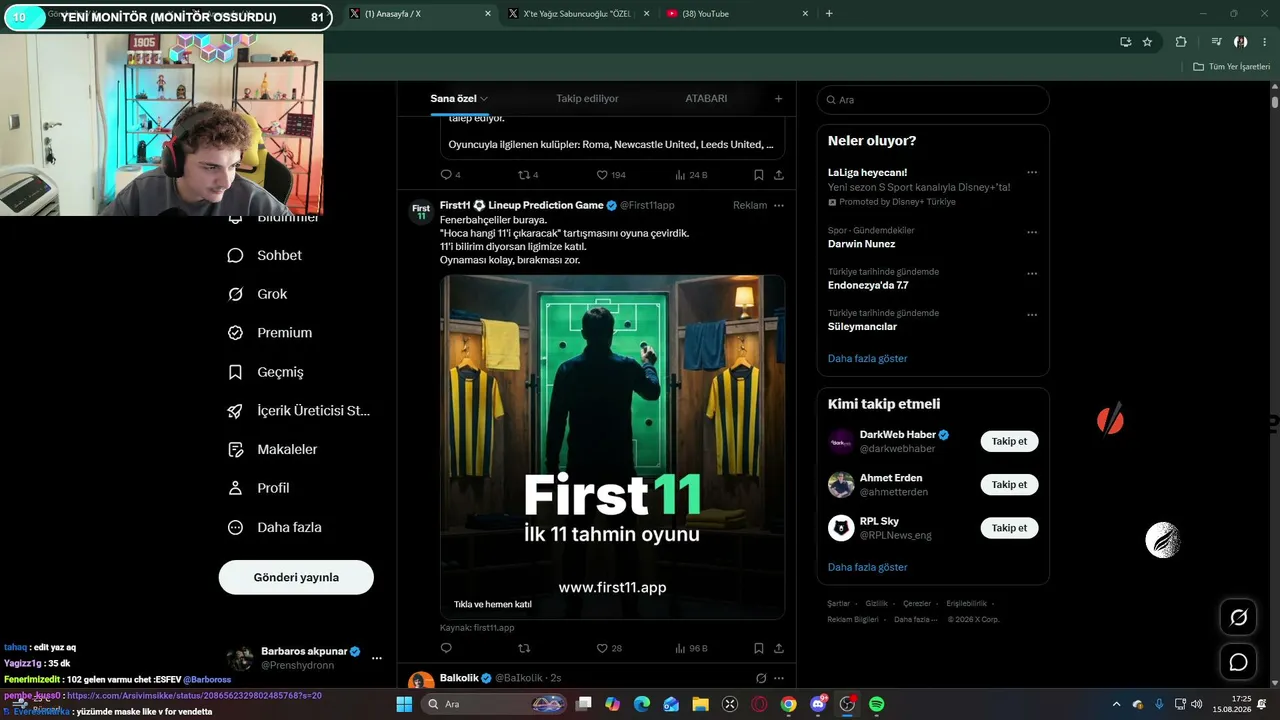
Task: Open Grok actions on Balkolik post
Action: pyautogui.click(x=761, y=678)
